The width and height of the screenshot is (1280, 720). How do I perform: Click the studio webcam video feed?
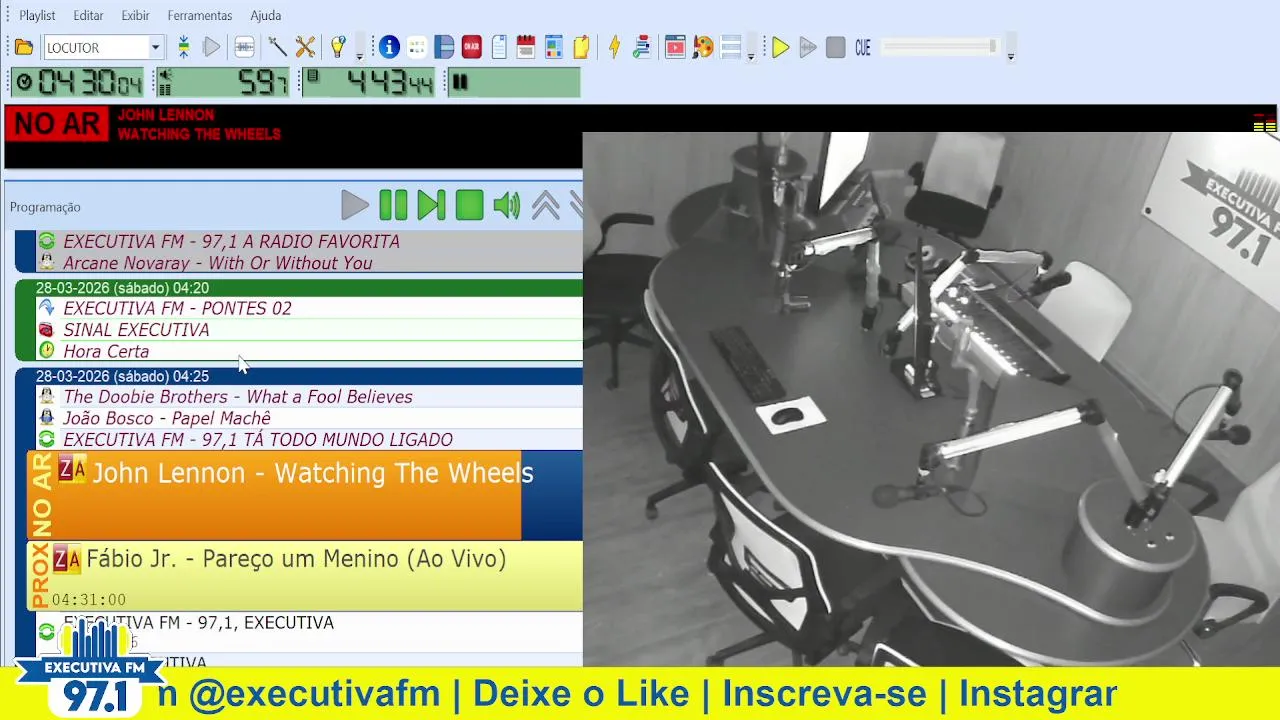[931, 398]
